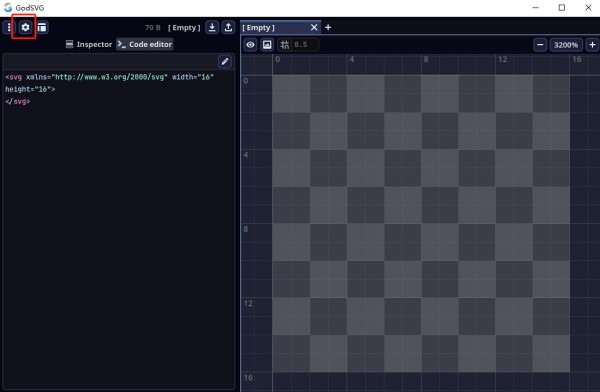Click the snap value field showing 0.5
Viewport: 600px width, 392px height.
(x=305, y=45)
